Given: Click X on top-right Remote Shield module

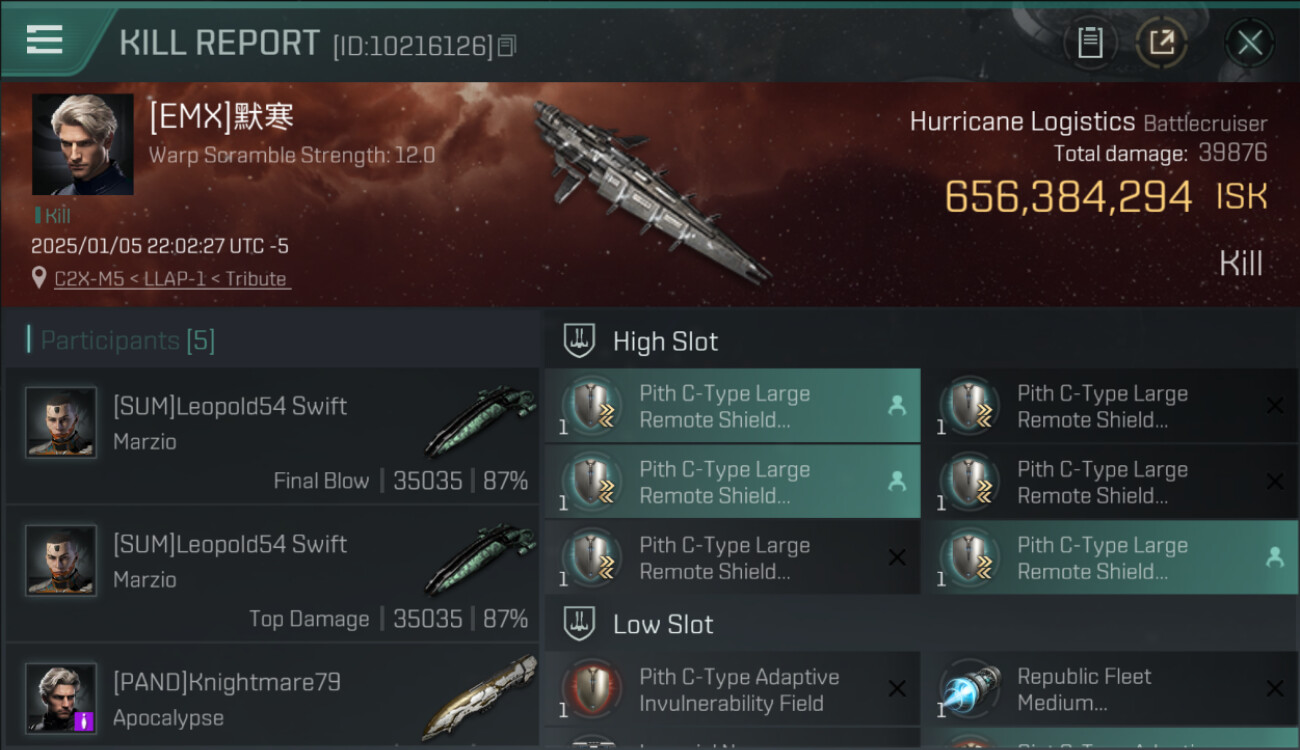Looking at the screenshot, I should pyautogui.click(x=1275, y=406).
